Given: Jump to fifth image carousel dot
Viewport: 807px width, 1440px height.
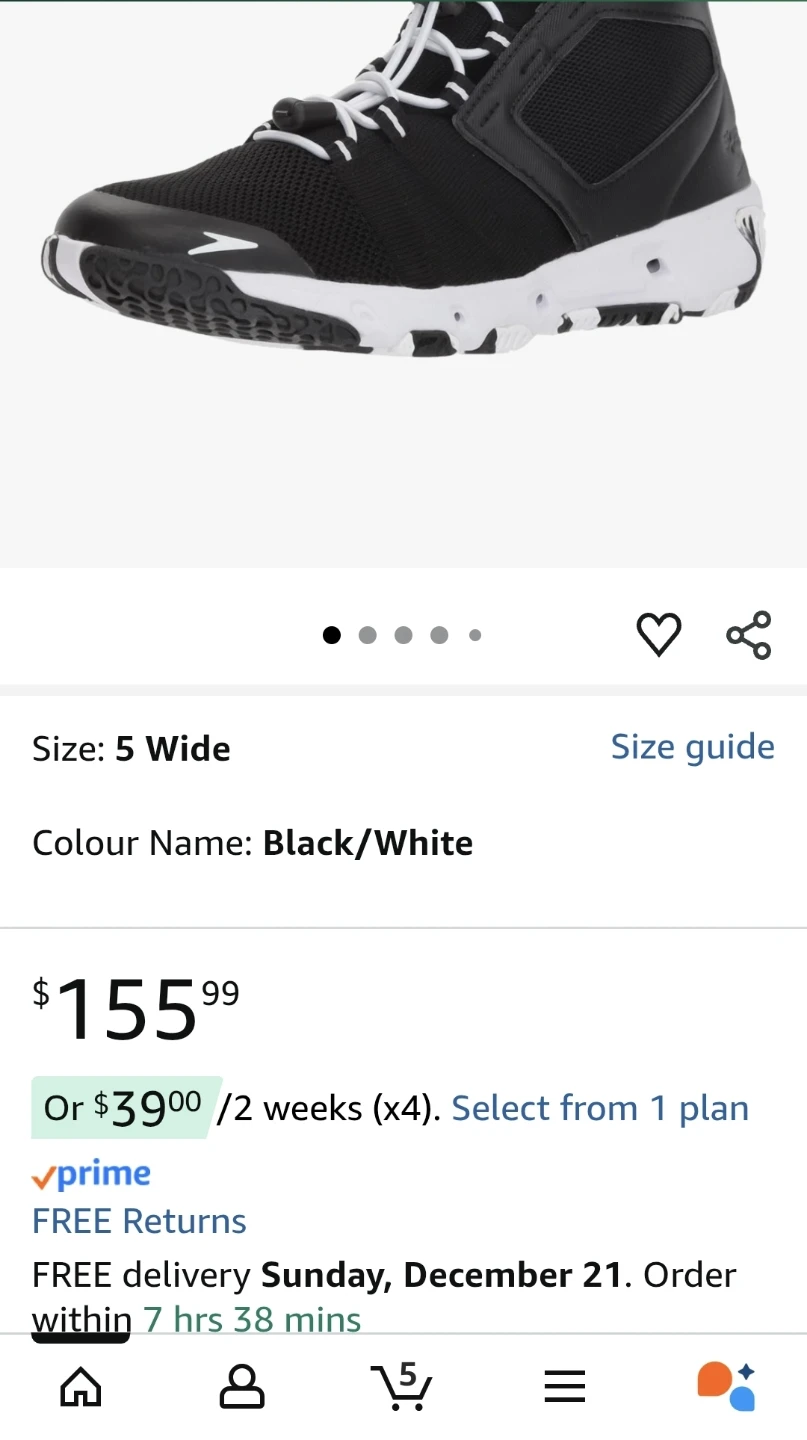Looking at the screenshot, I should (475, 635).
